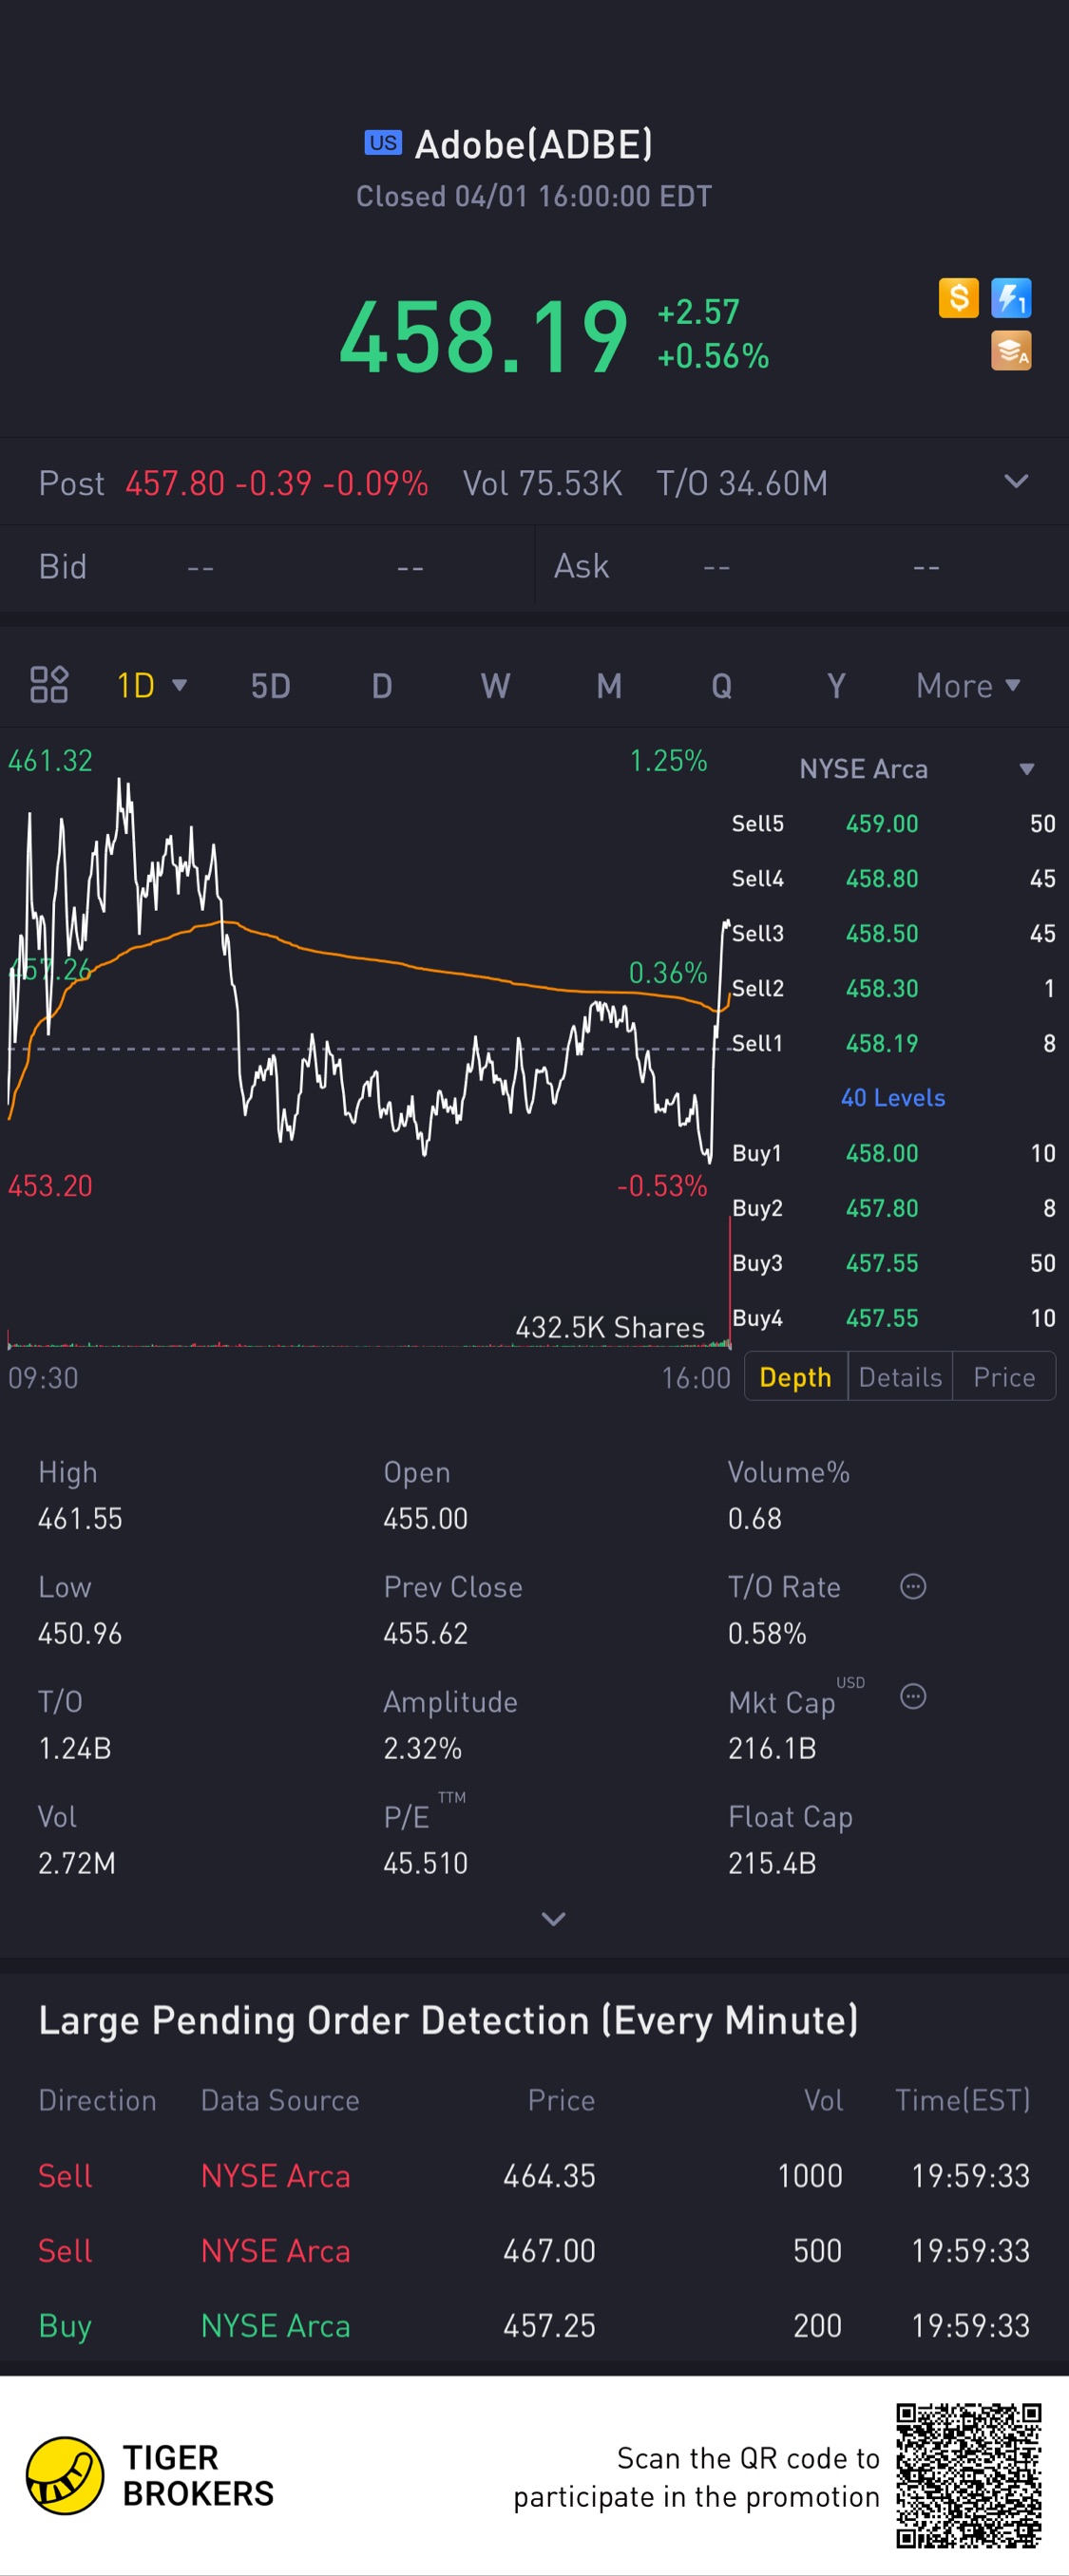Tap the Sell5 459.00 order row
The image size is (1069, 2576).
click(893, 824)
